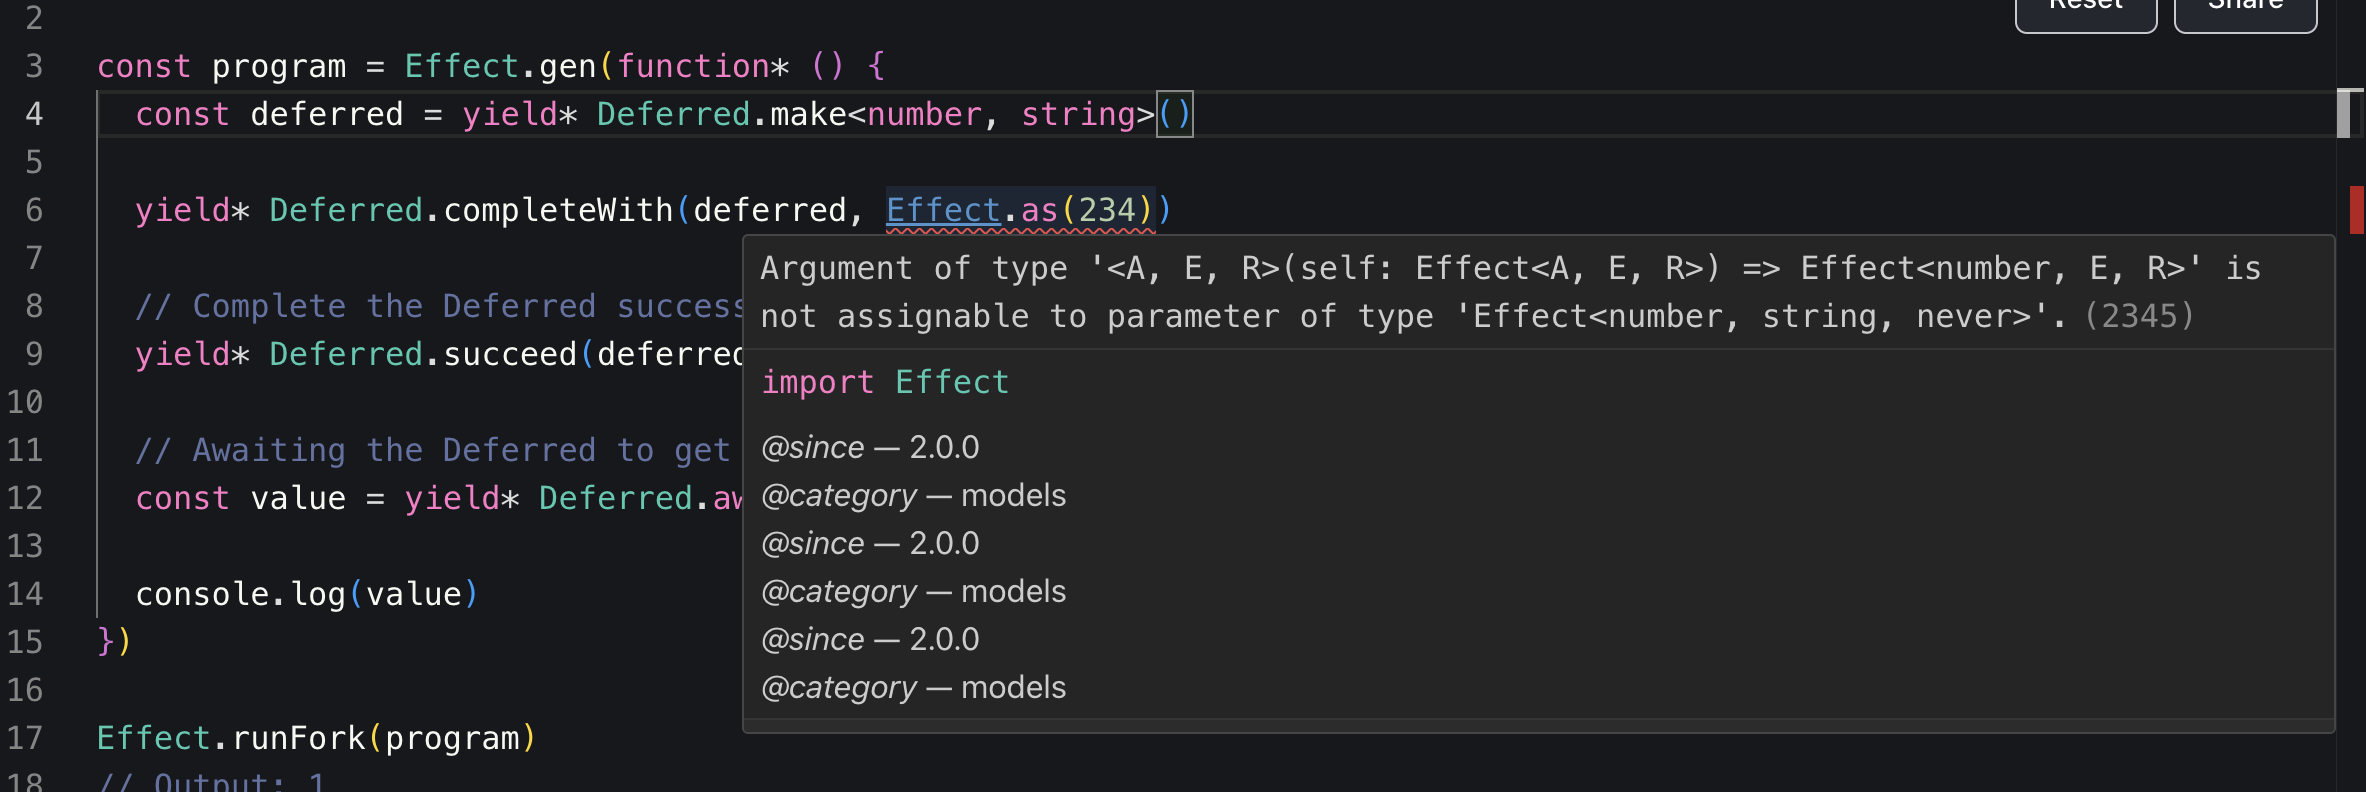Click the gray cursor marker in the scrollbar

[x=2343, y=114]
